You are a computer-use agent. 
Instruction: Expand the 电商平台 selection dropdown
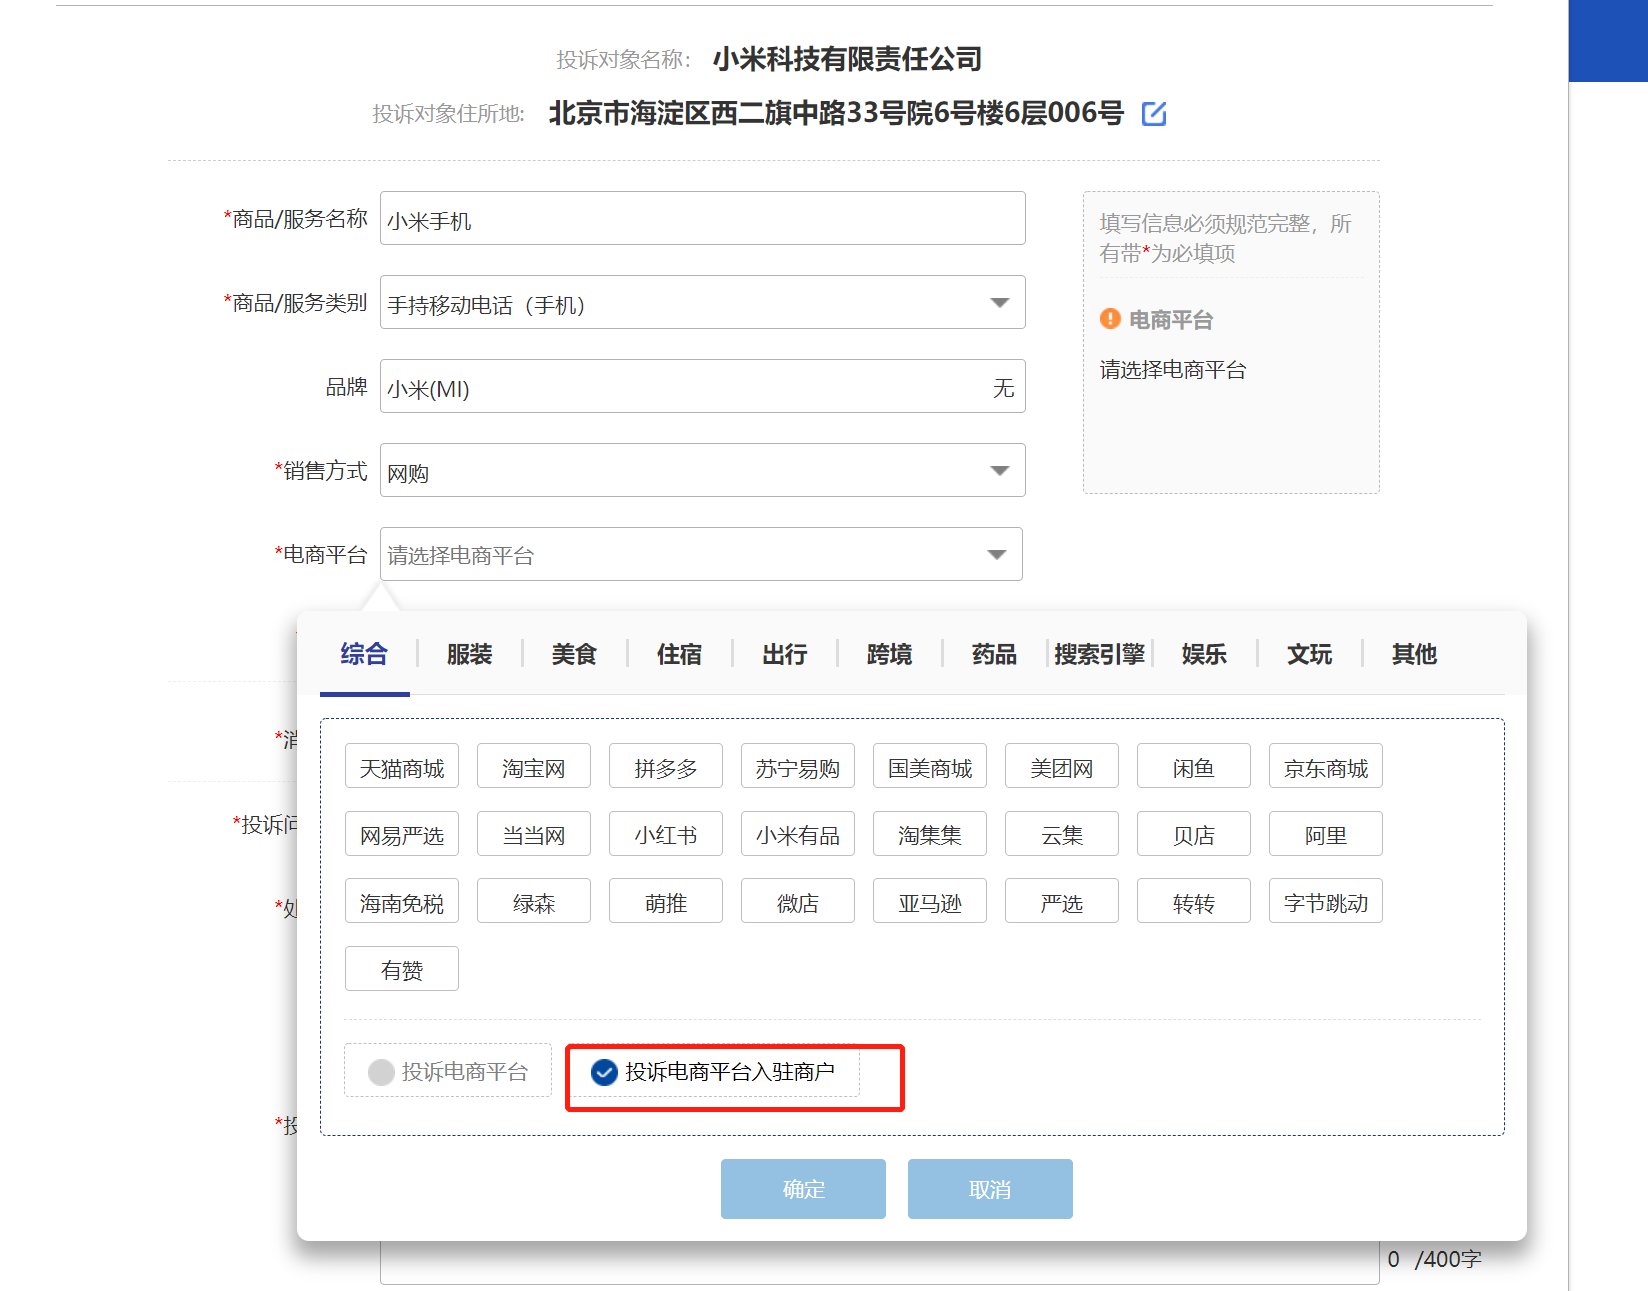701,554
